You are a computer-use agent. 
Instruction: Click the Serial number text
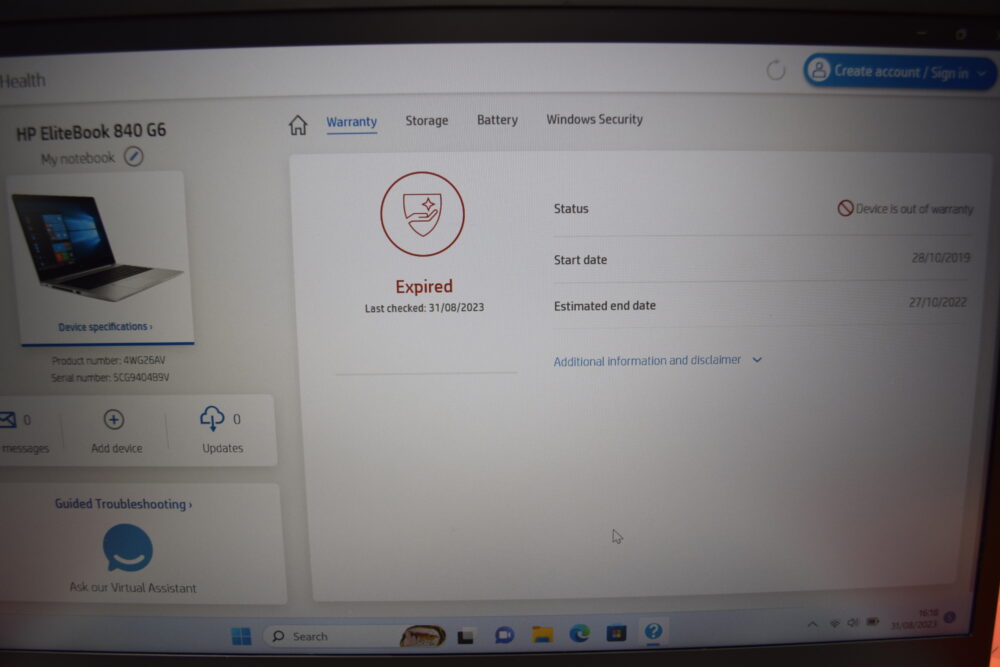110,377
